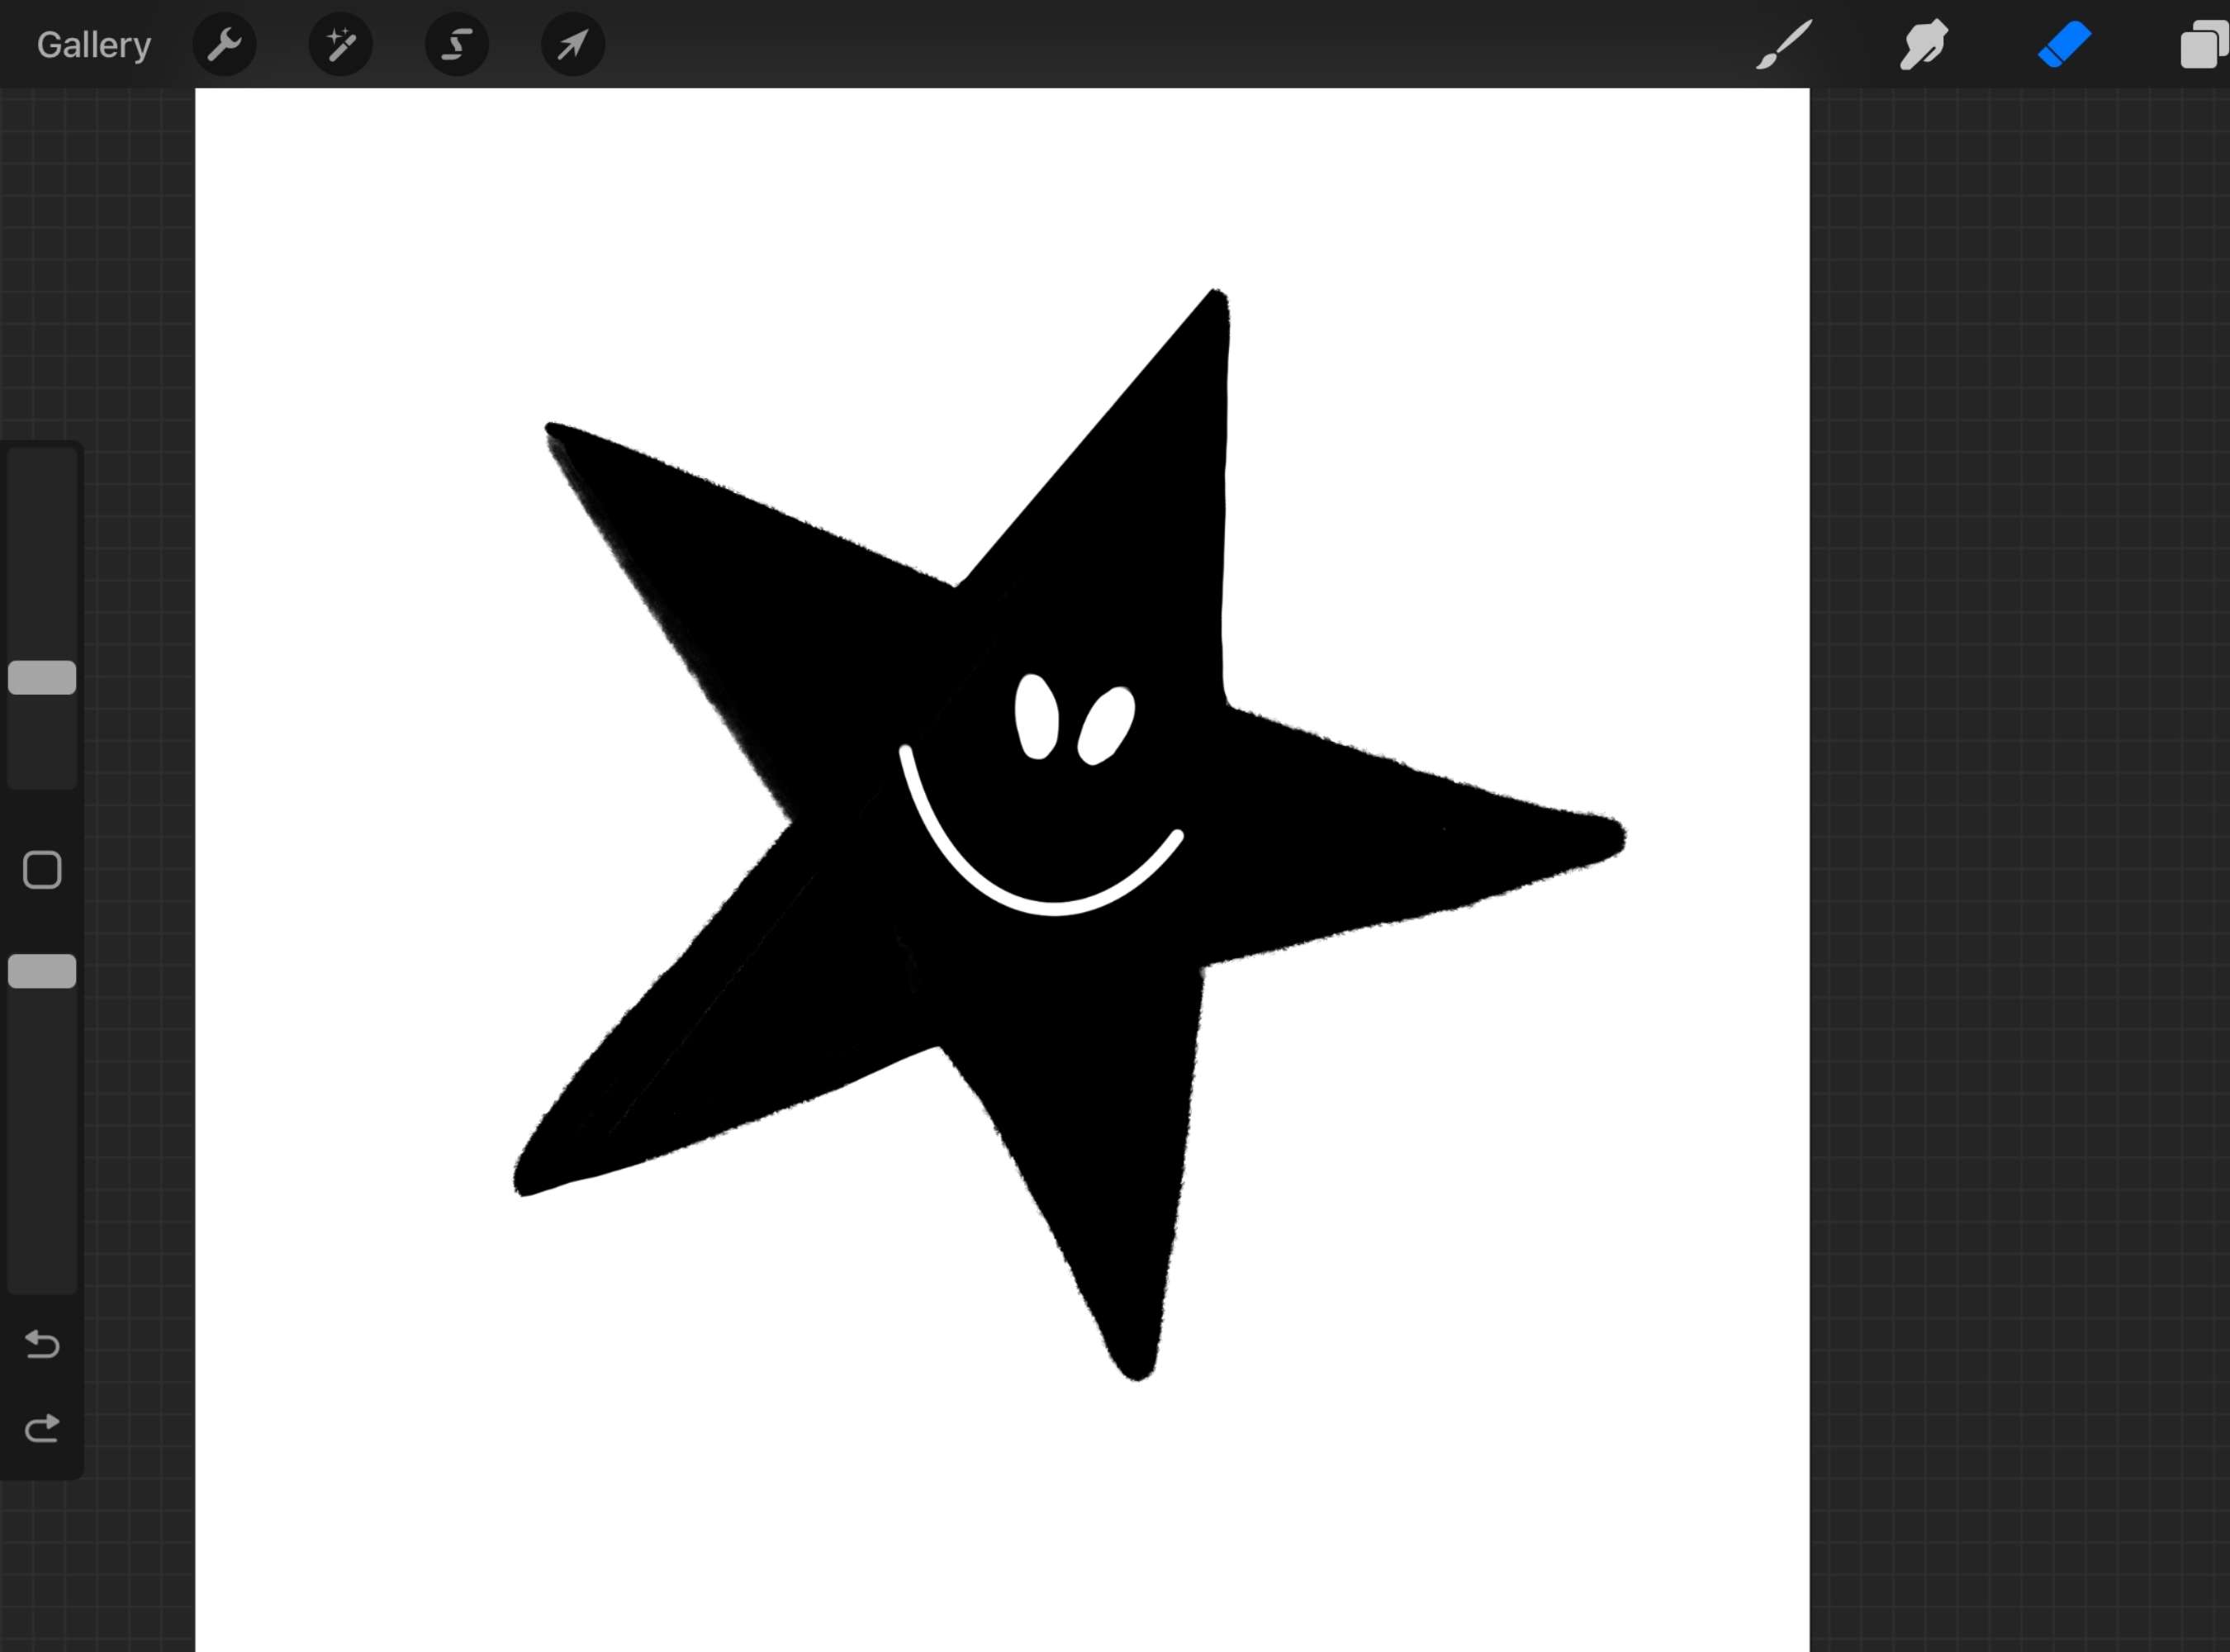
Task: Tap one of the star's white eyes
Action: [x=1037, y=715]
